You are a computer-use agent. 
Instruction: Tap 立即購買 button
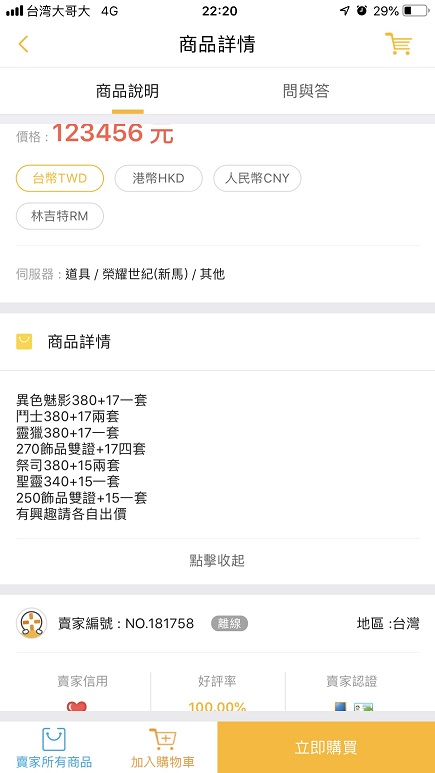(x=326, y=747)
